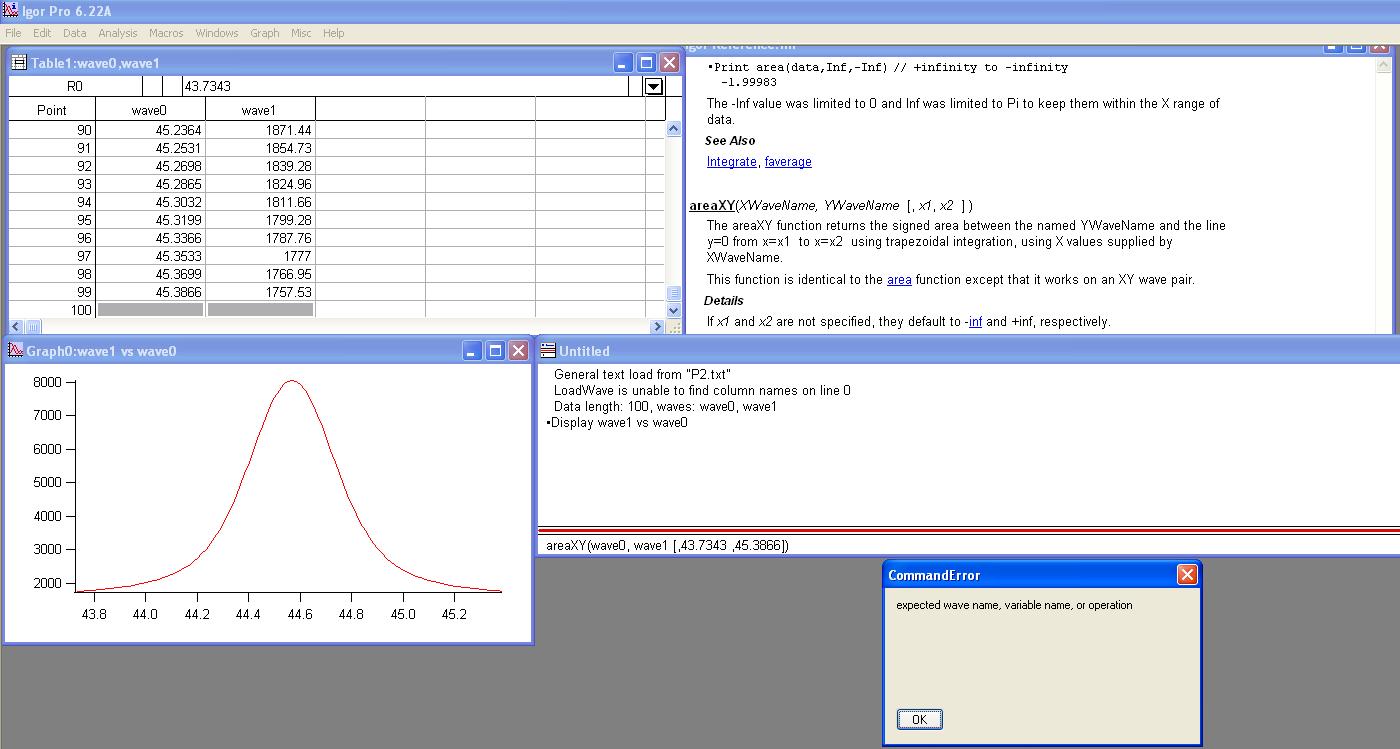Click Table1's horizontal scrollbar track

click(x=350, y=326)
